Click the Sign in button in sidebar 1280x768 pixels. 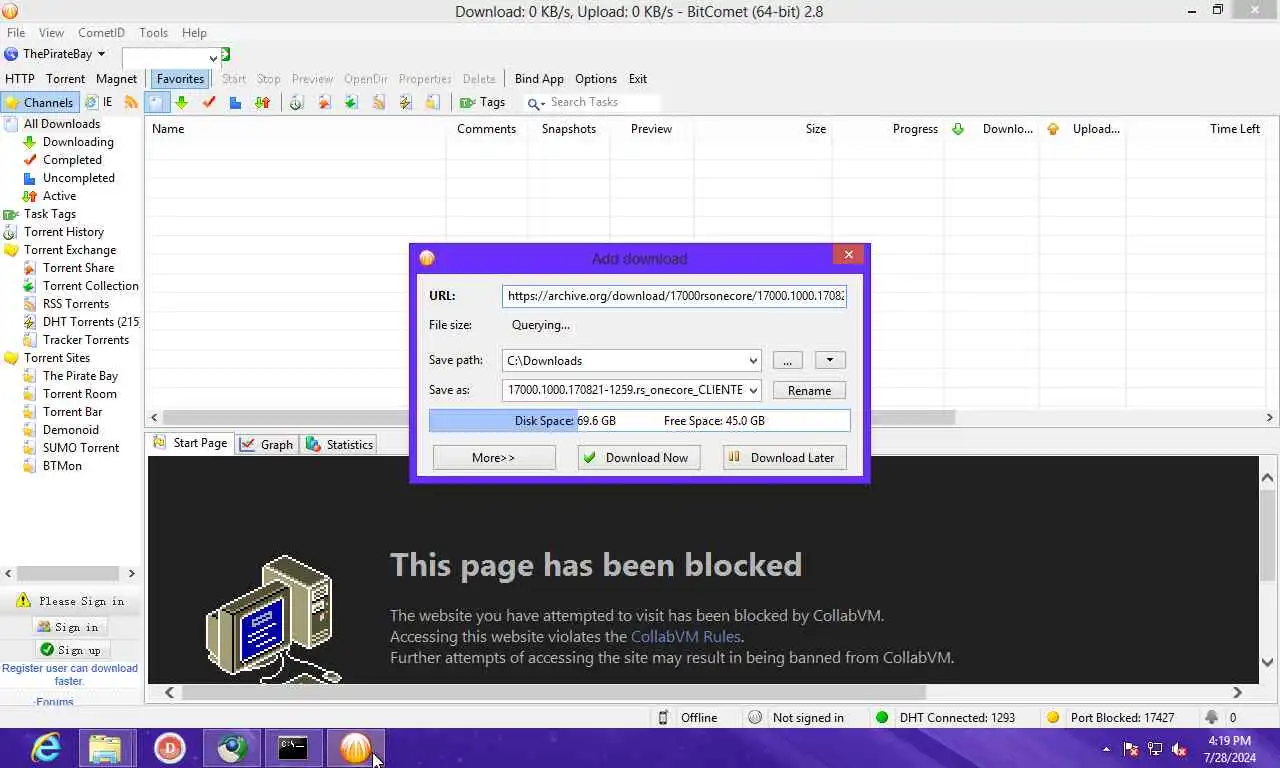click(x=69, y=627)
